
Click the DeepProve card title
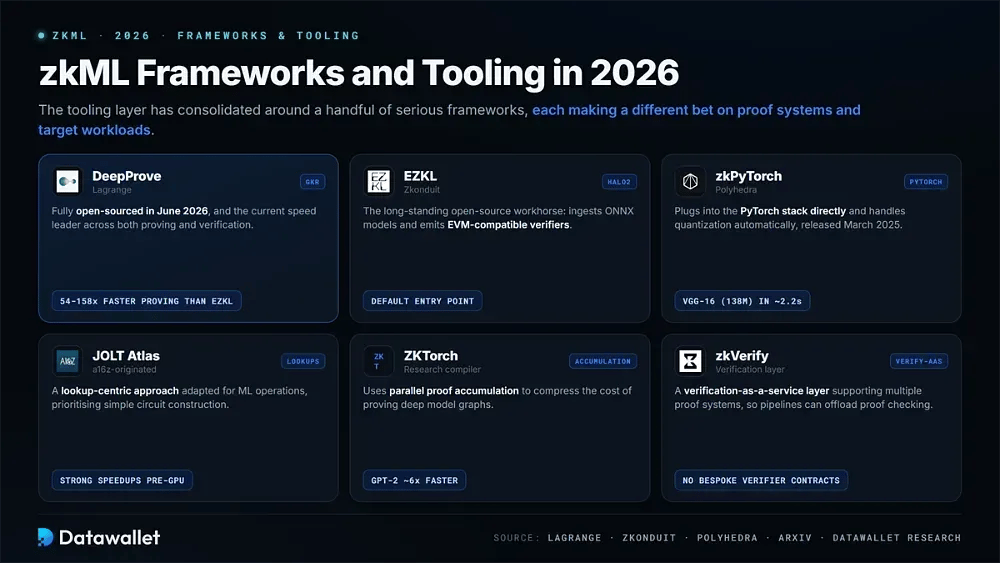coord(126,176)
